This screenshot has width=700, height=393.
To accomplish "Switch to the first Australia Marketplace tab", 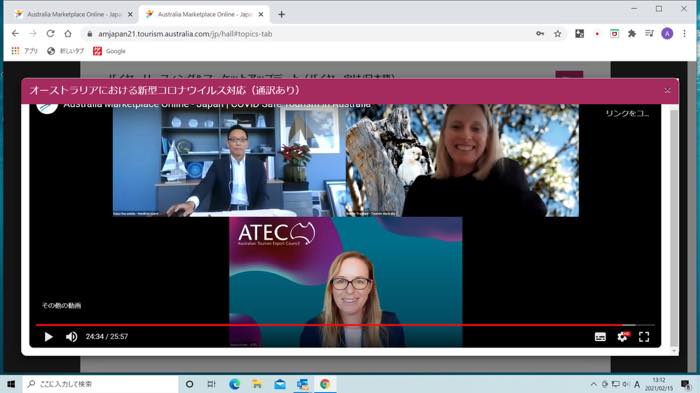I will click(74, 14).
